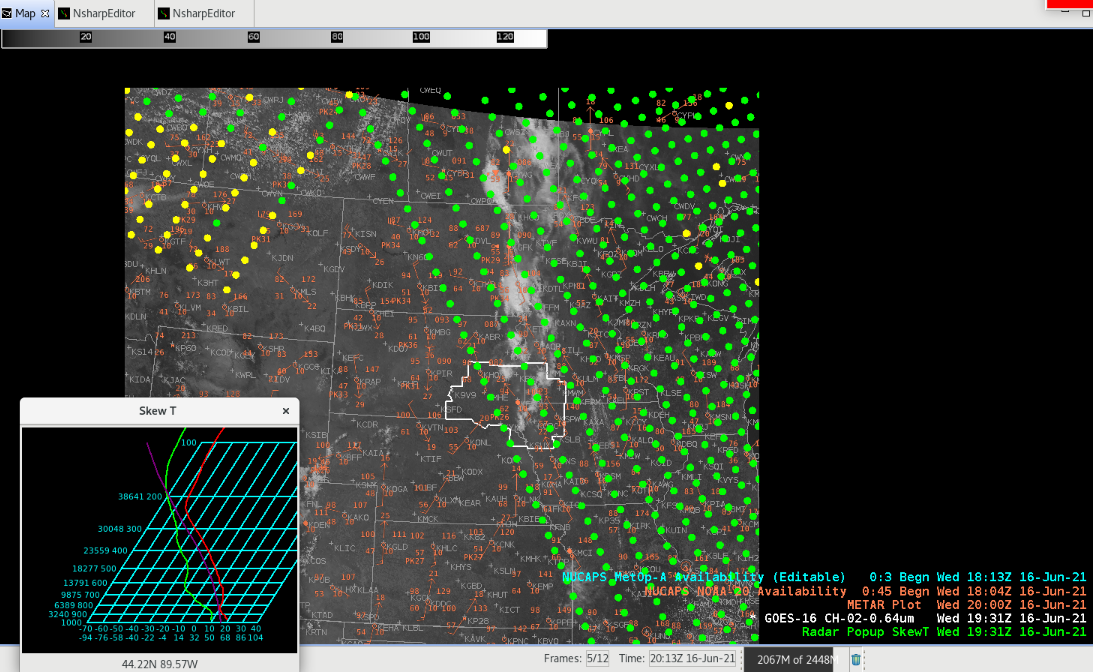This screenshot has height=672, width=1093.
Task: Click the Skew T popup title bar
Action: point(158,411)
